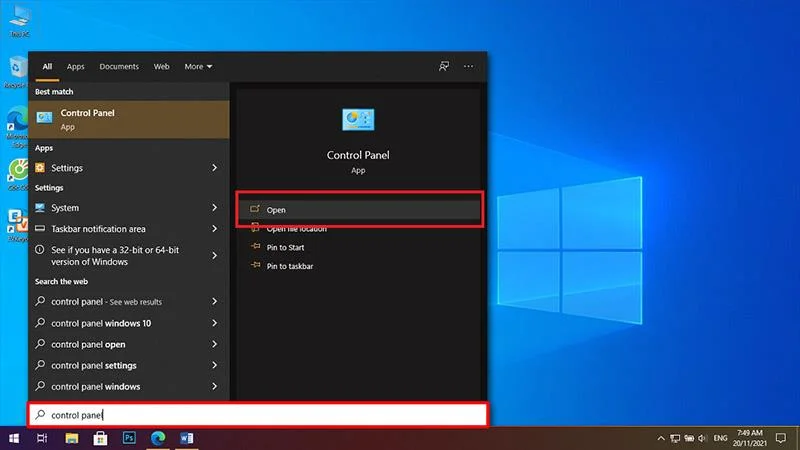Open Word from taskbar

click(186, 438)
